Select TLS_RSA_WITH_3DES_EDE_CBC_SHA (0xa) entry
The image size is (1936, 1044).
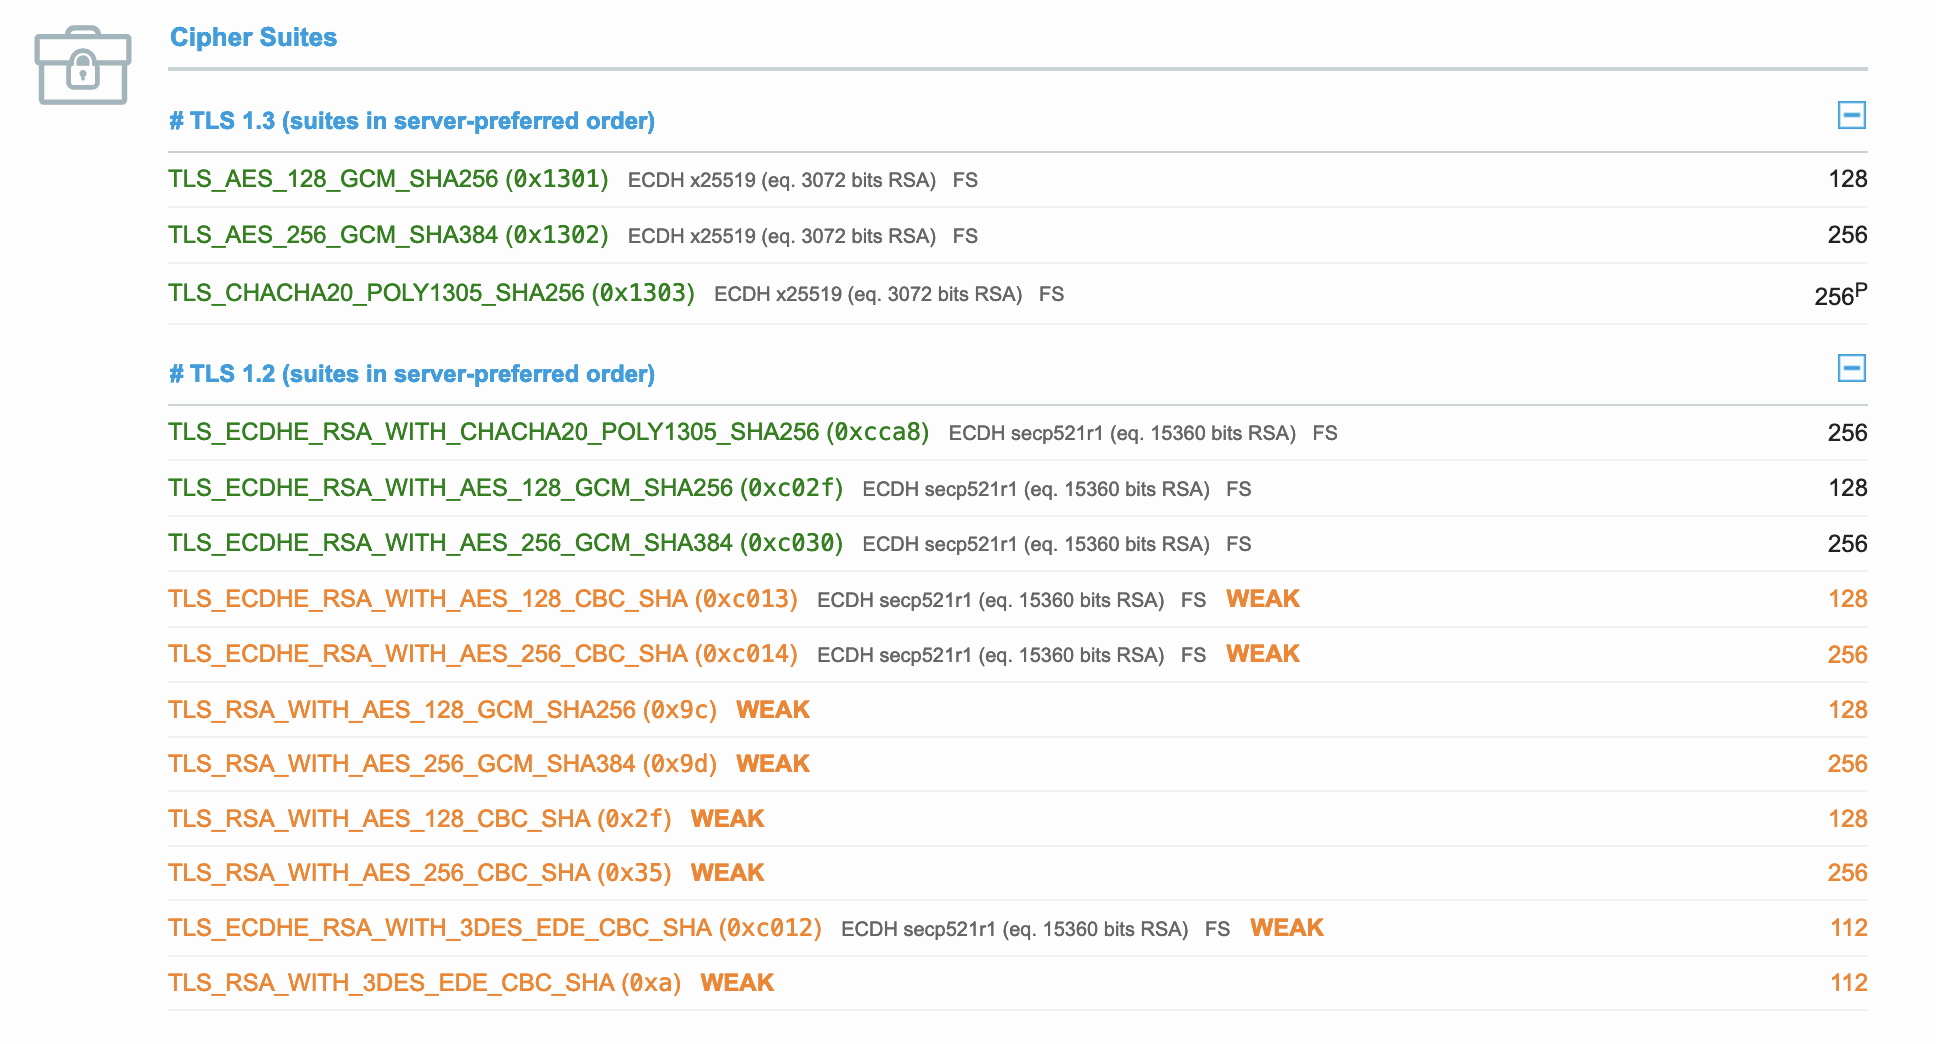point(424,983)
